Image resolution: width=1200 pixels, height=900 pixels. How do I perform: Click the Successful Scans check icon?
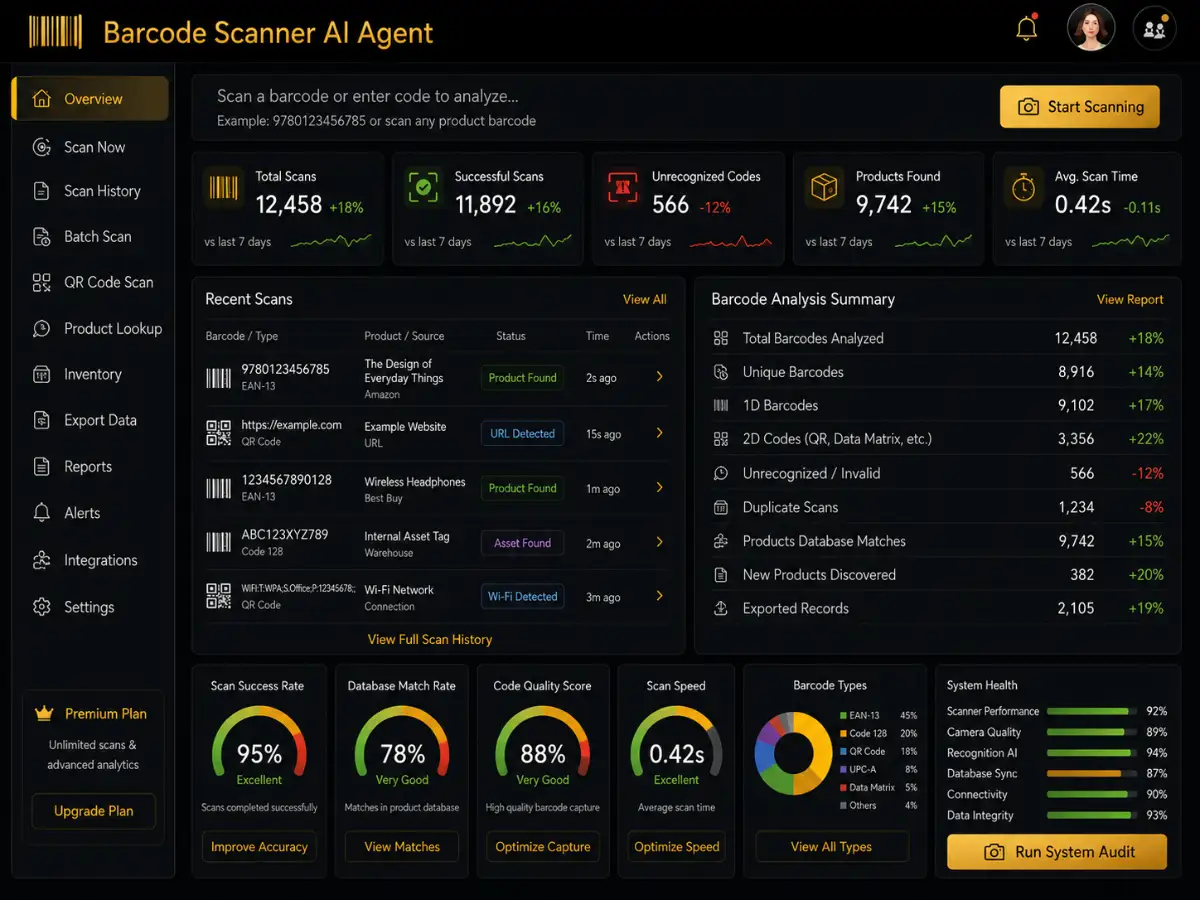[423, 187]
